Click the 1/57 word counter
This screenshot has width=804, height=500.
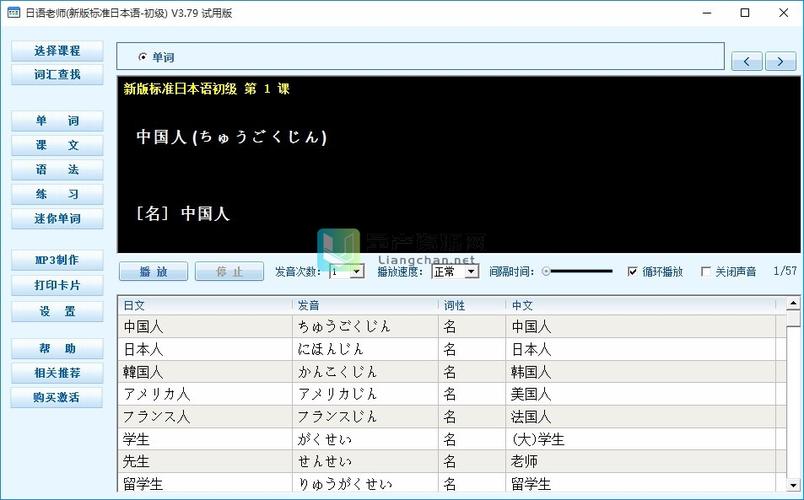tap(785, 271)
